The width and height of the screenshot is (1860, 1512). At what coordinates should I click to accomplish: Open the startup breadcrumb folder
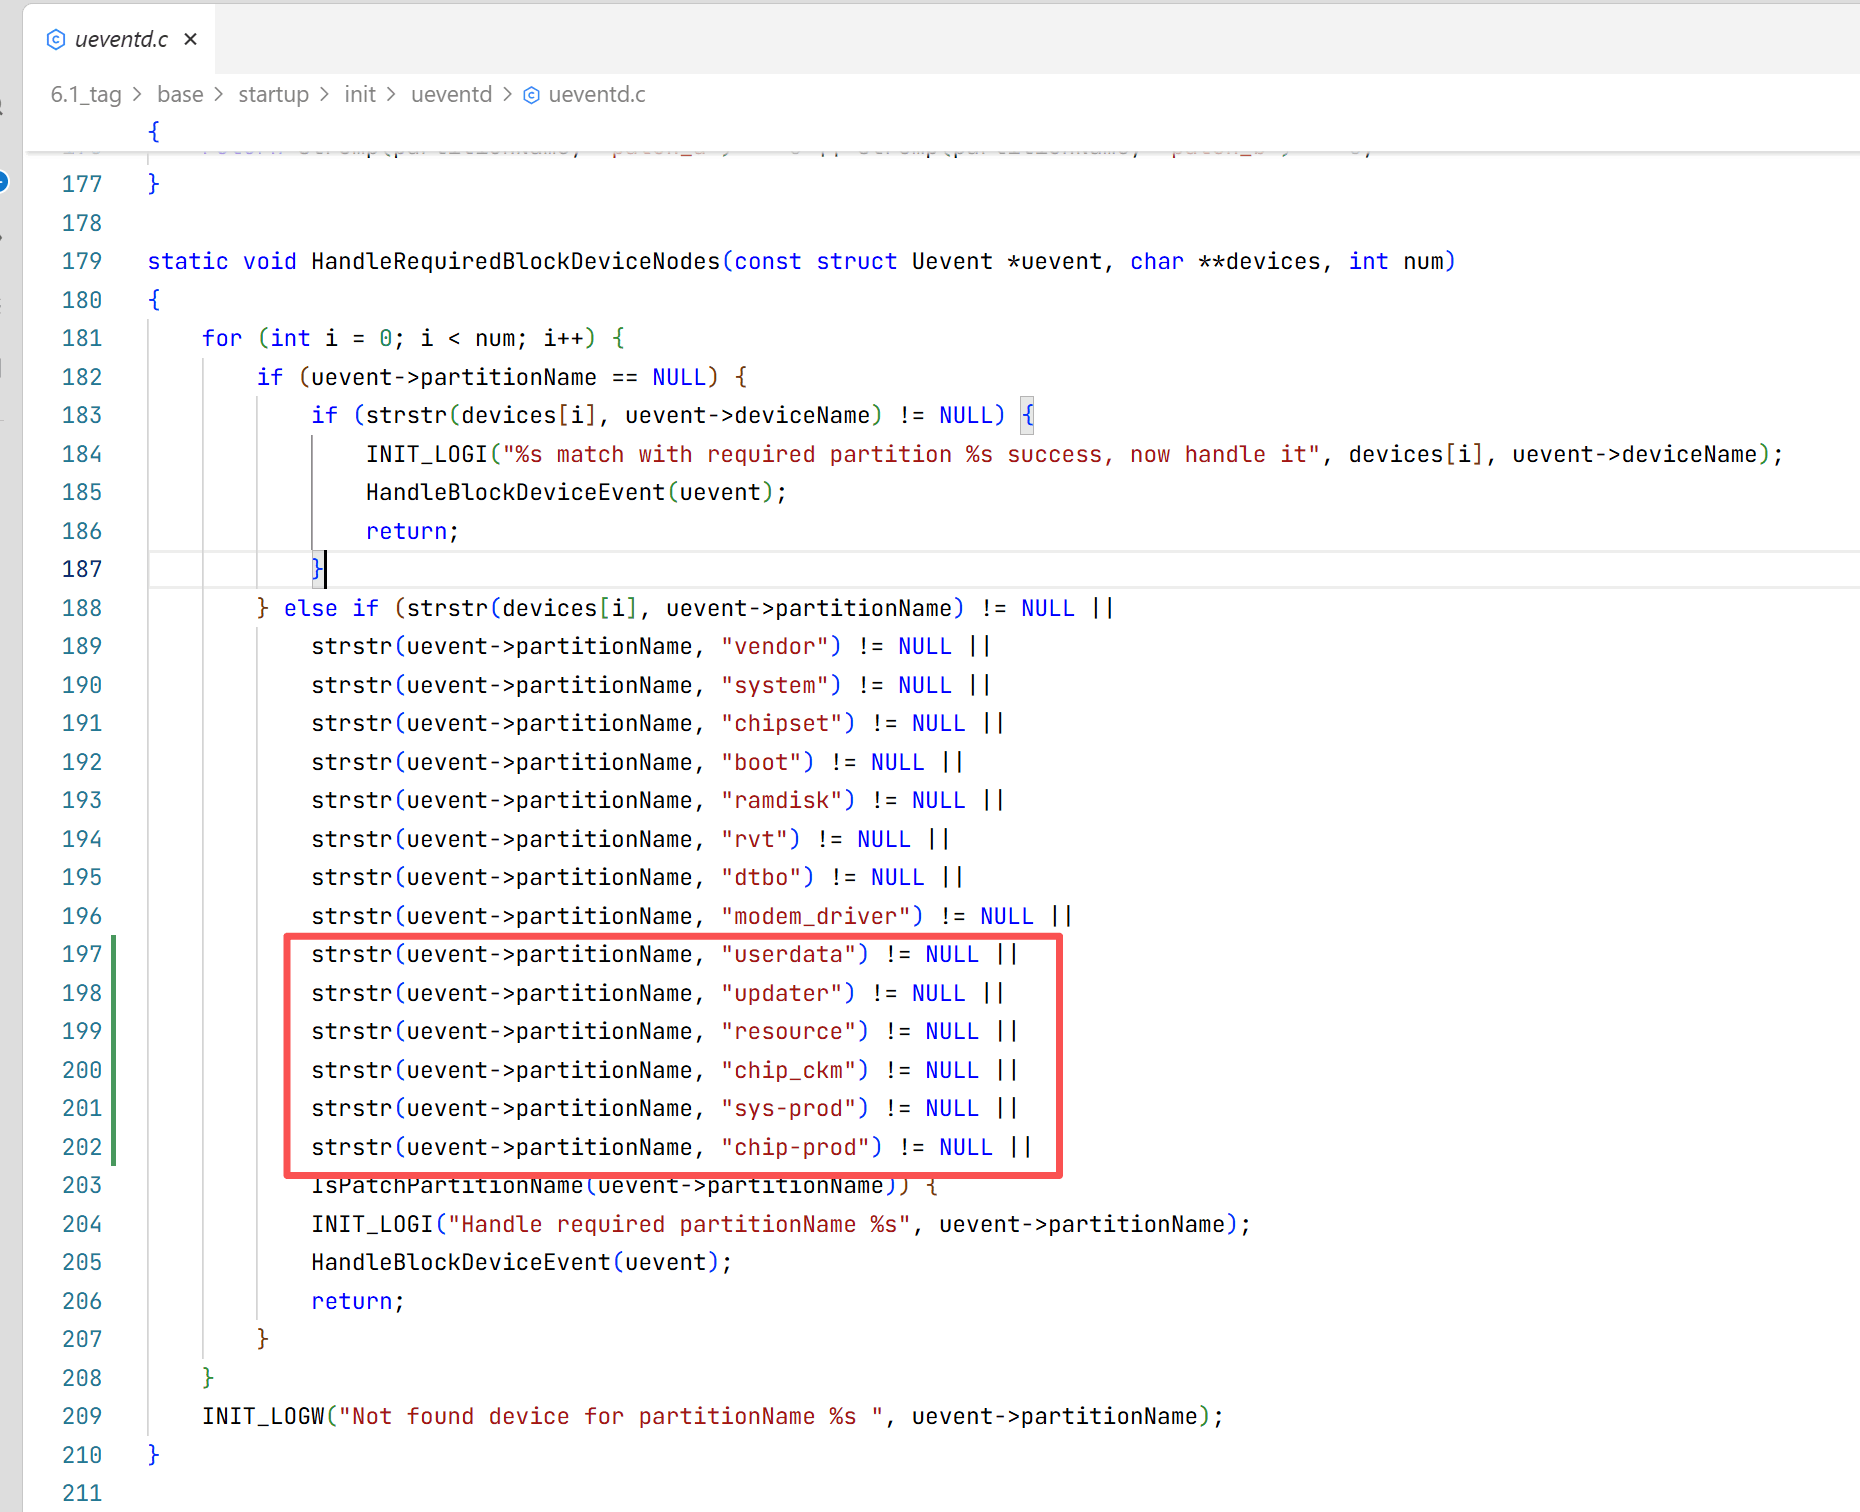[273, 94]
